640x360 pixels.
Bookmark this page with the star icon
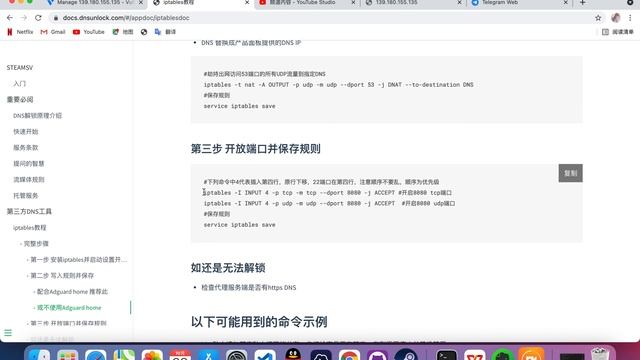coord(598,18)
